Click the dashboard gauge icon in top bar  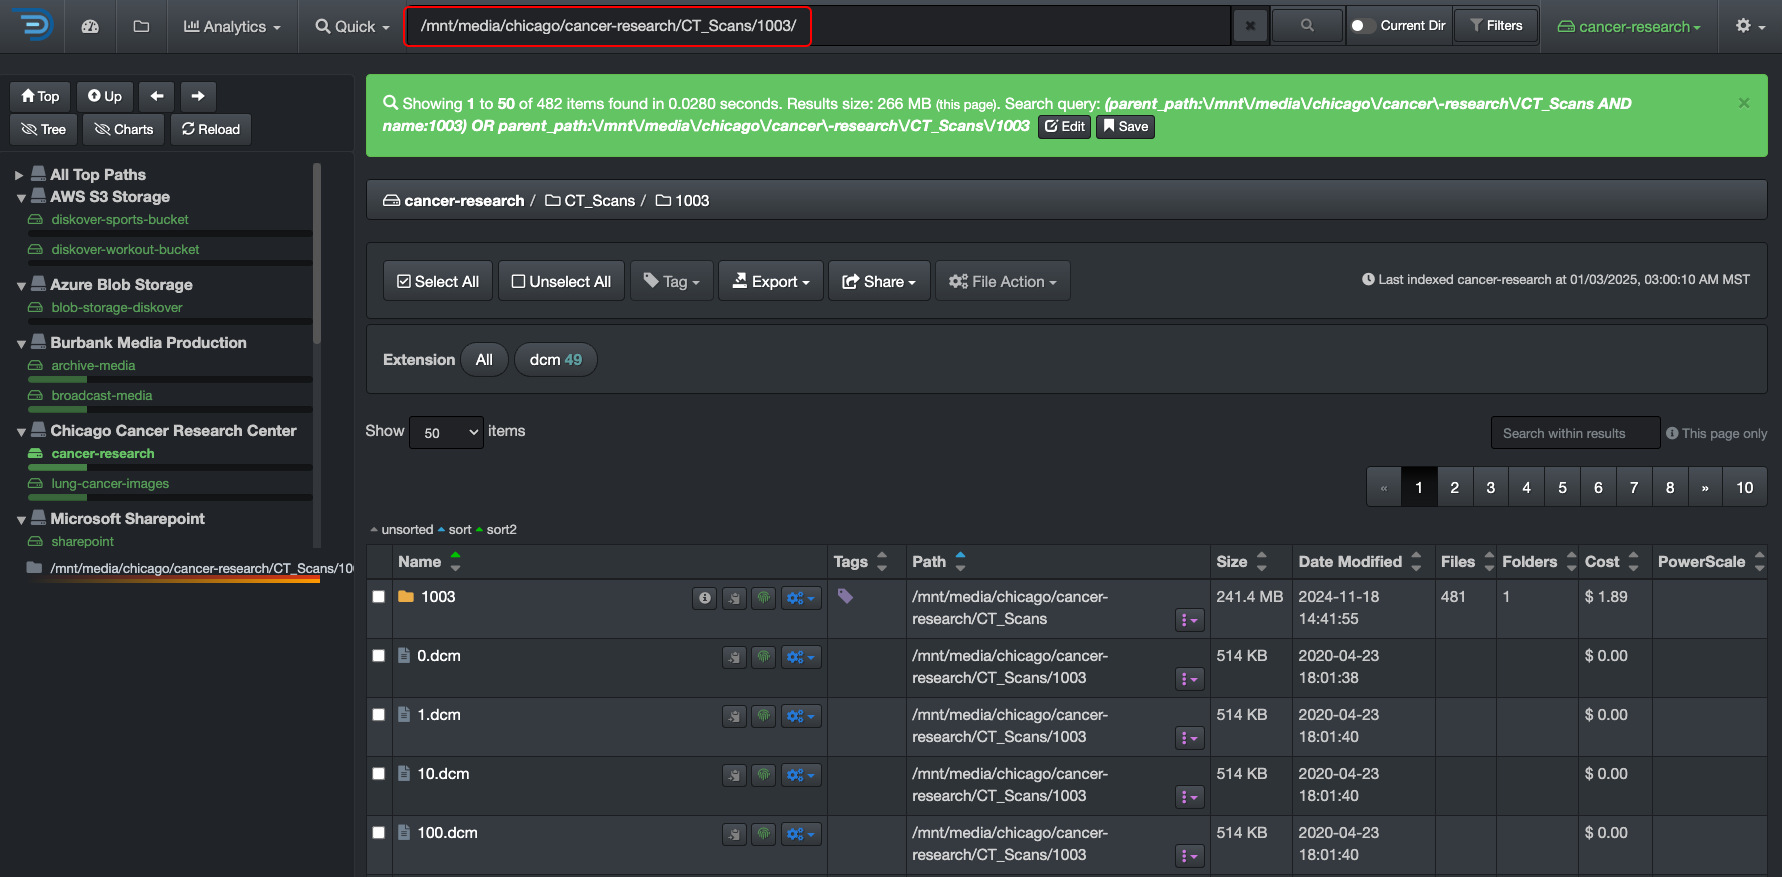click(x=90, y=27)
